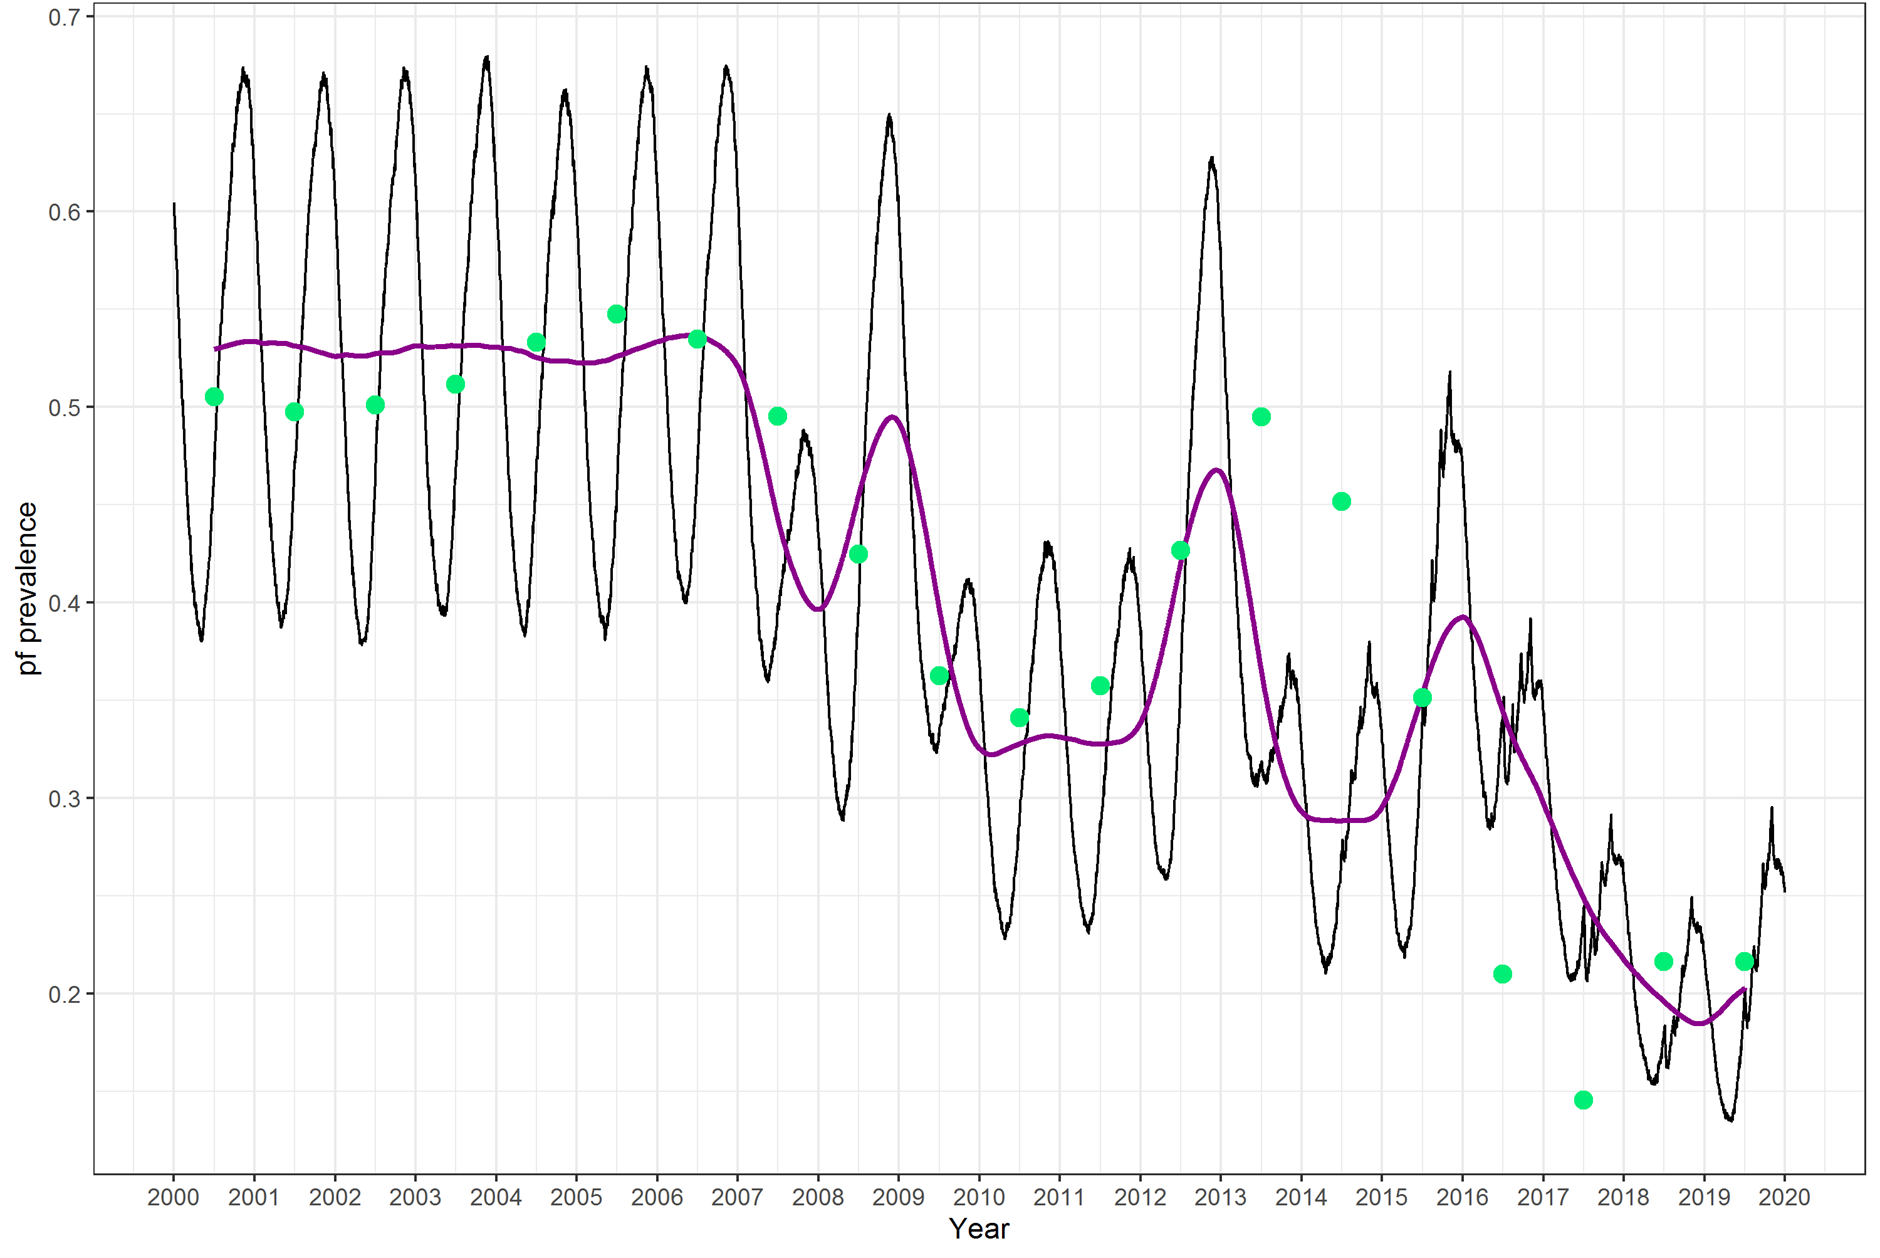Click the 2020 tick label on the x-axis

(x=1784, y=1198)
